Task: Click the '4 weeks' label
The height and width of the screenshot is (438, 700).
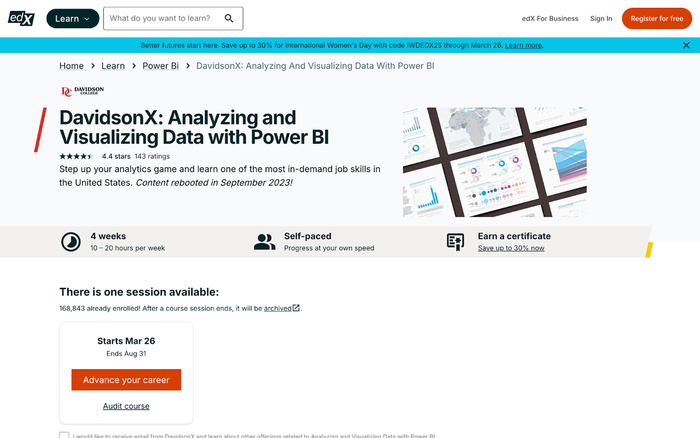Action: 108,236
